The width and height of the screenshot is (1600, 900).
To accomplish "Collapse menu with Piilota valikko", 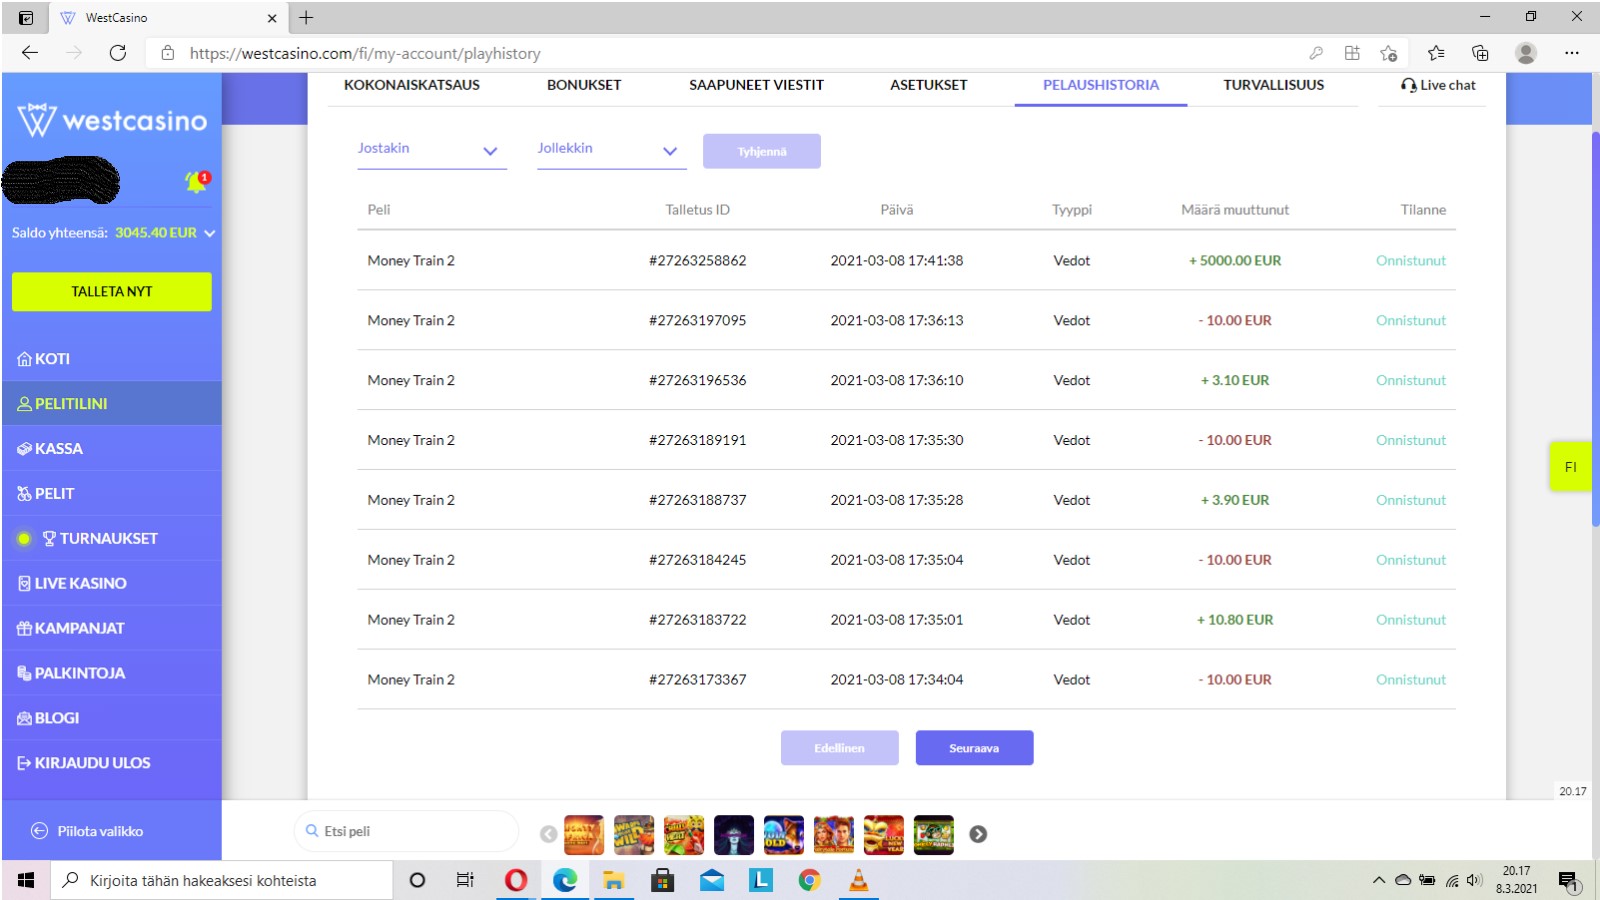I will [88, 831].
